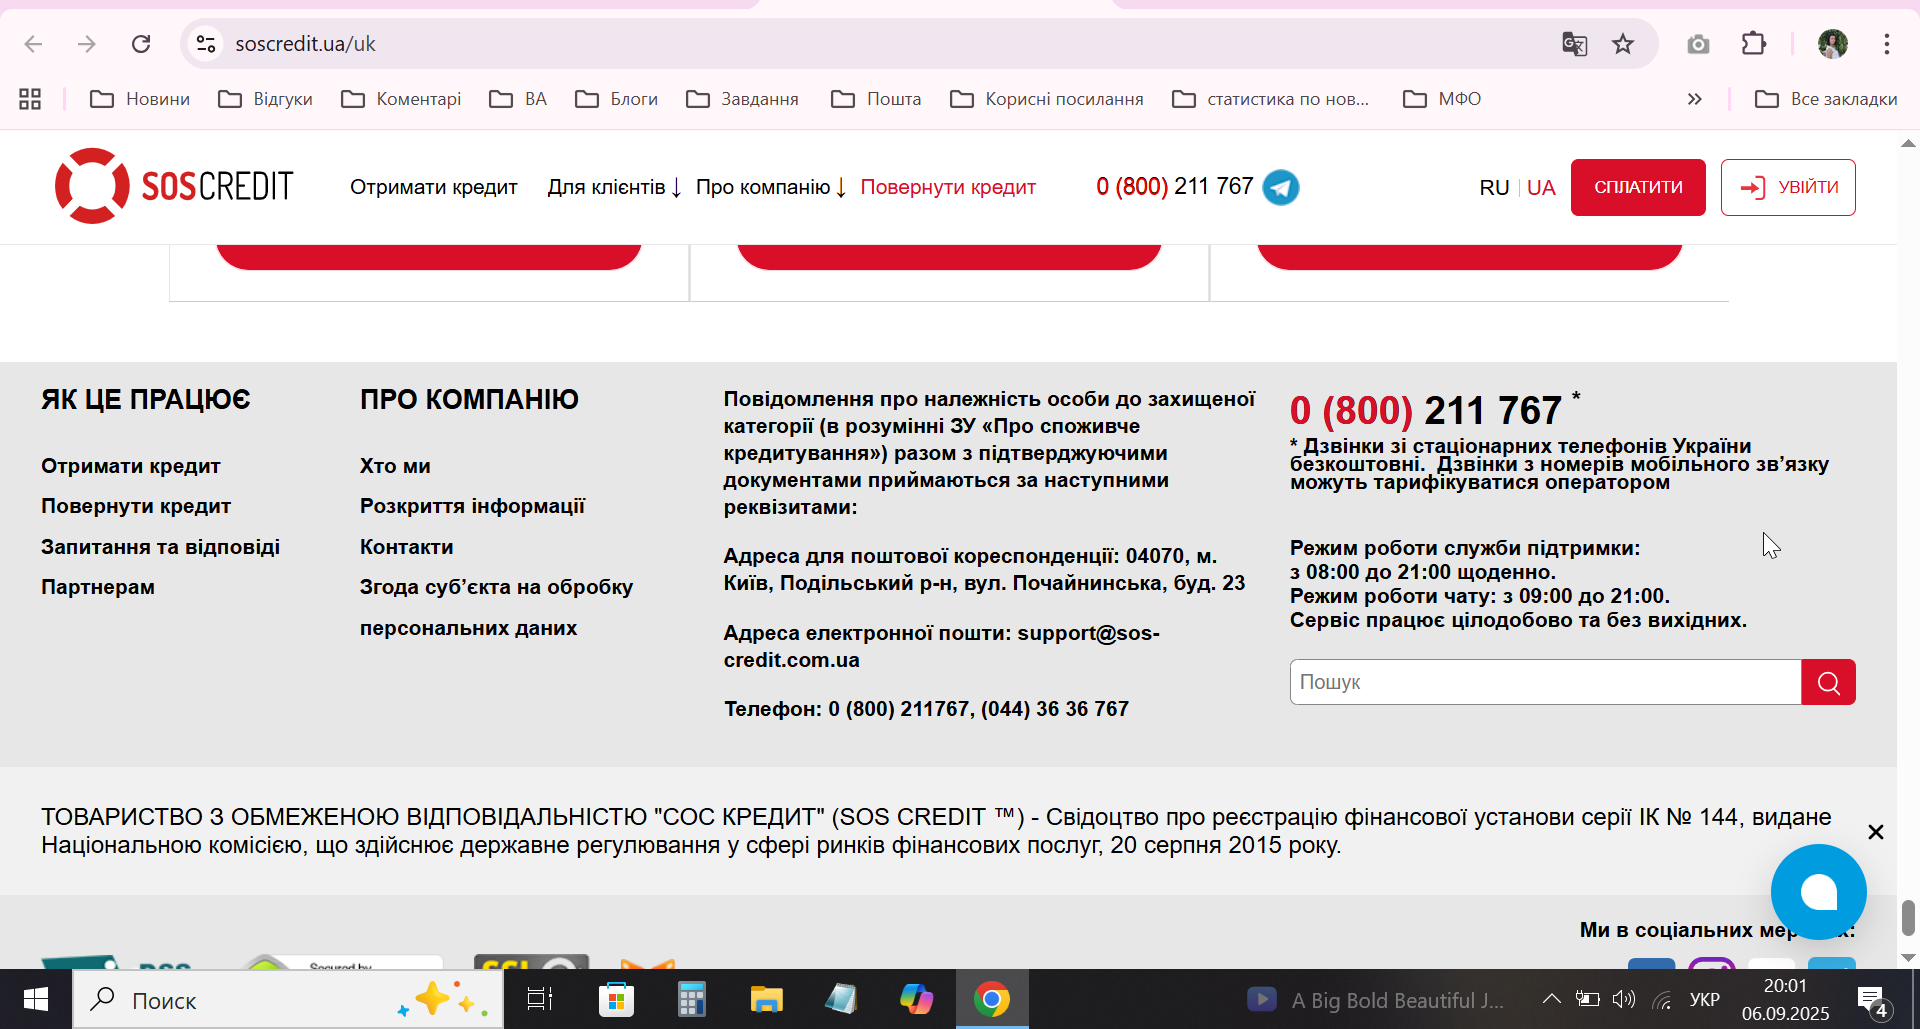
Task: Open the Все закладки folder
Action: point(1826,99)
